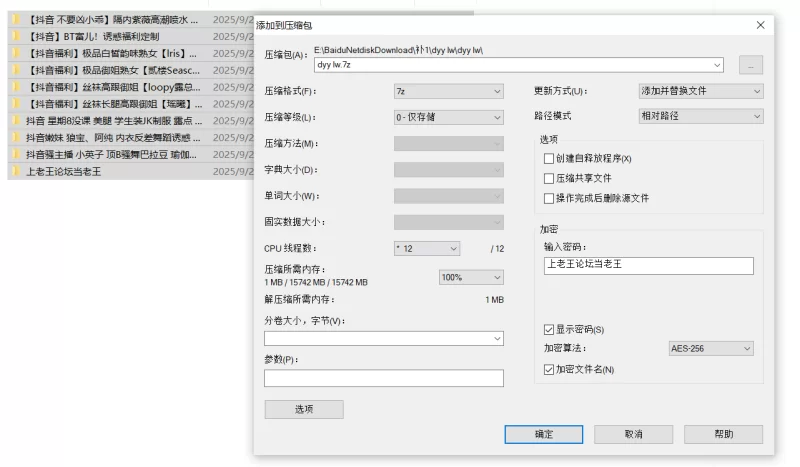800x467 pixels.
Task: Click the 选项 button at bottom left
Action: (x=304, y=409)
